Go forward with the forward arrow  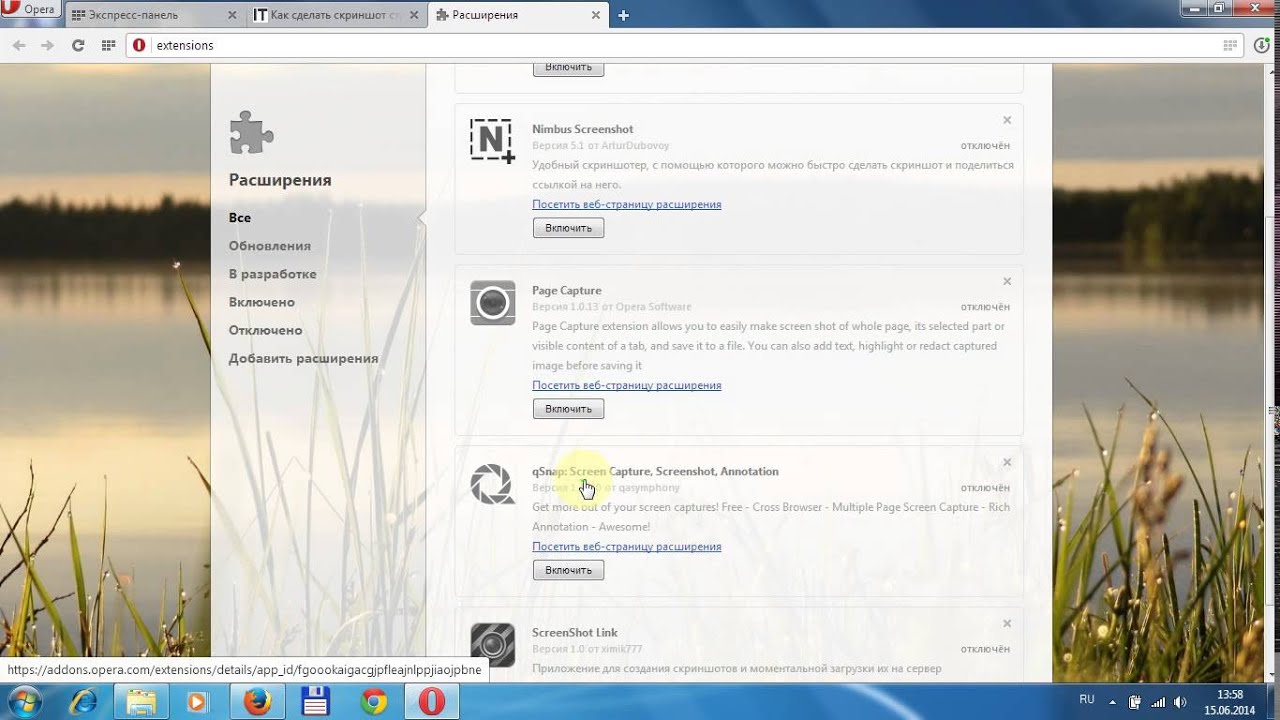[x=47, y=45]
